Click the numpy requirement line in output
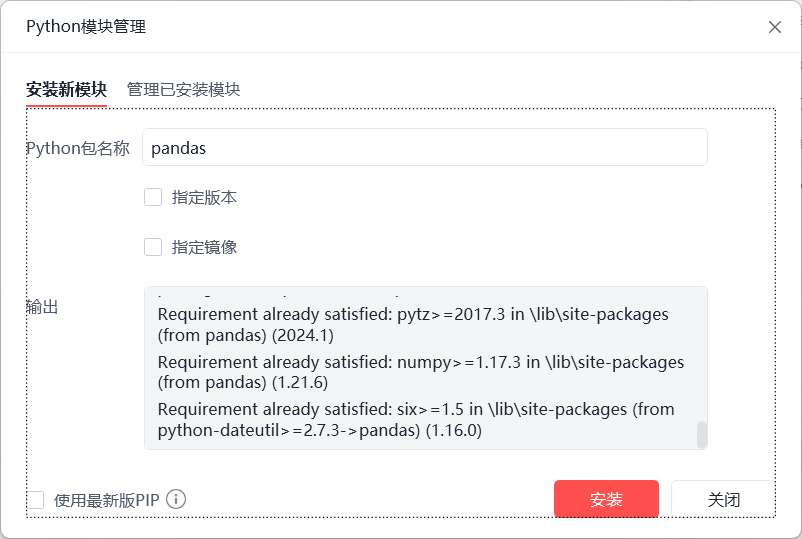This screenshot has height=539, width=802. [420, 372]
